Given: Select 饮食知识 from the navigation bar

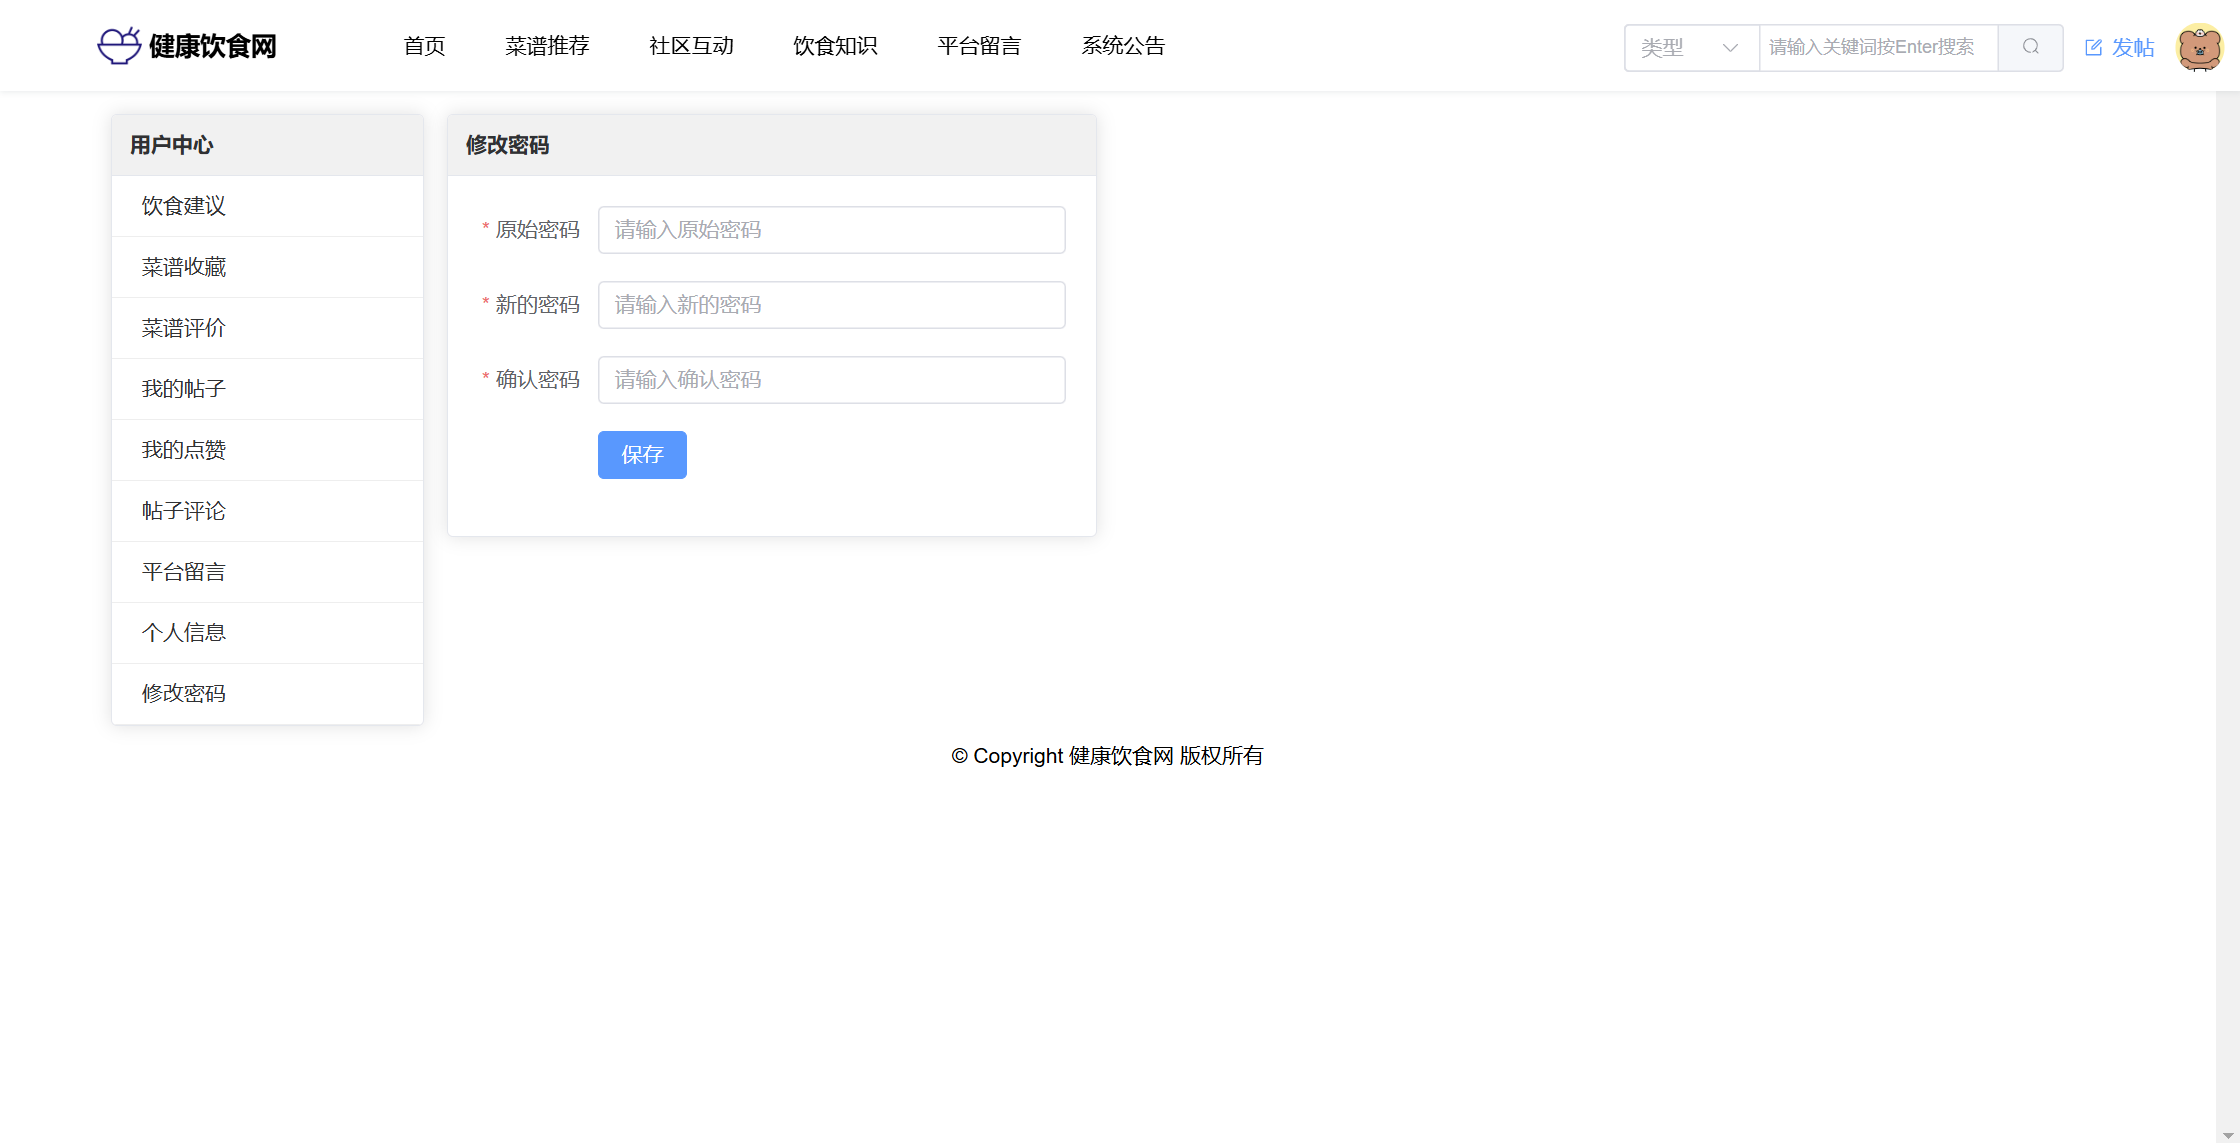Looking at the screenshot, I should [835, 46].
